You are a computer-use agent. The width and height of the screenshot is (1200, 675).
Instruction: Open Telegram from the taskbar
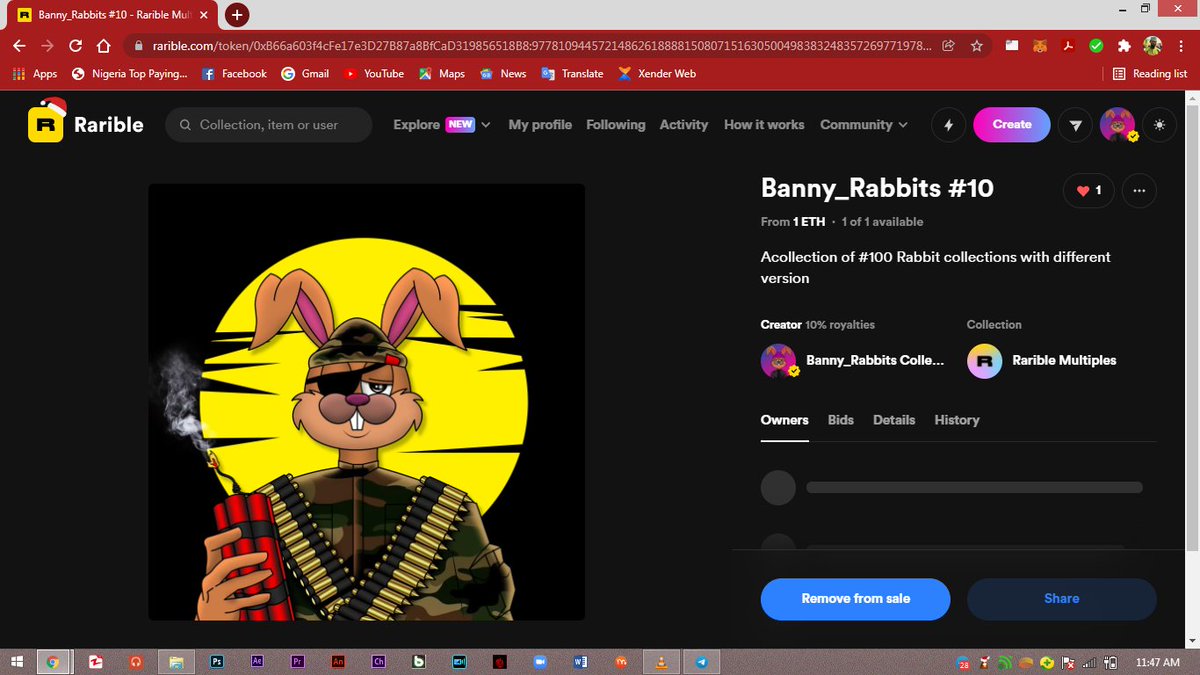point(701,661)
